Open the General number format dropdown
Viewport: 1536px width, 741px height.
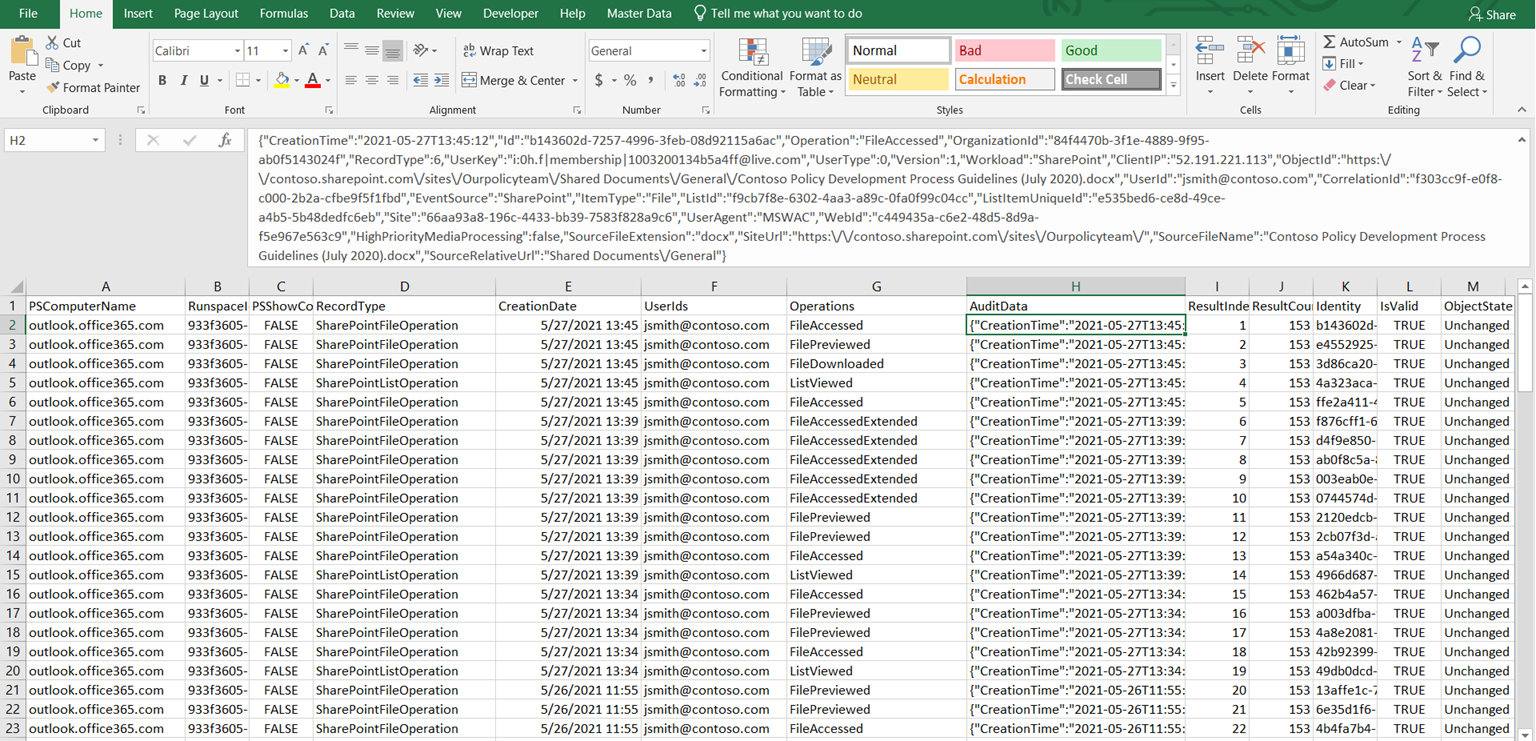pyautogui.click(x=704, y=51)
